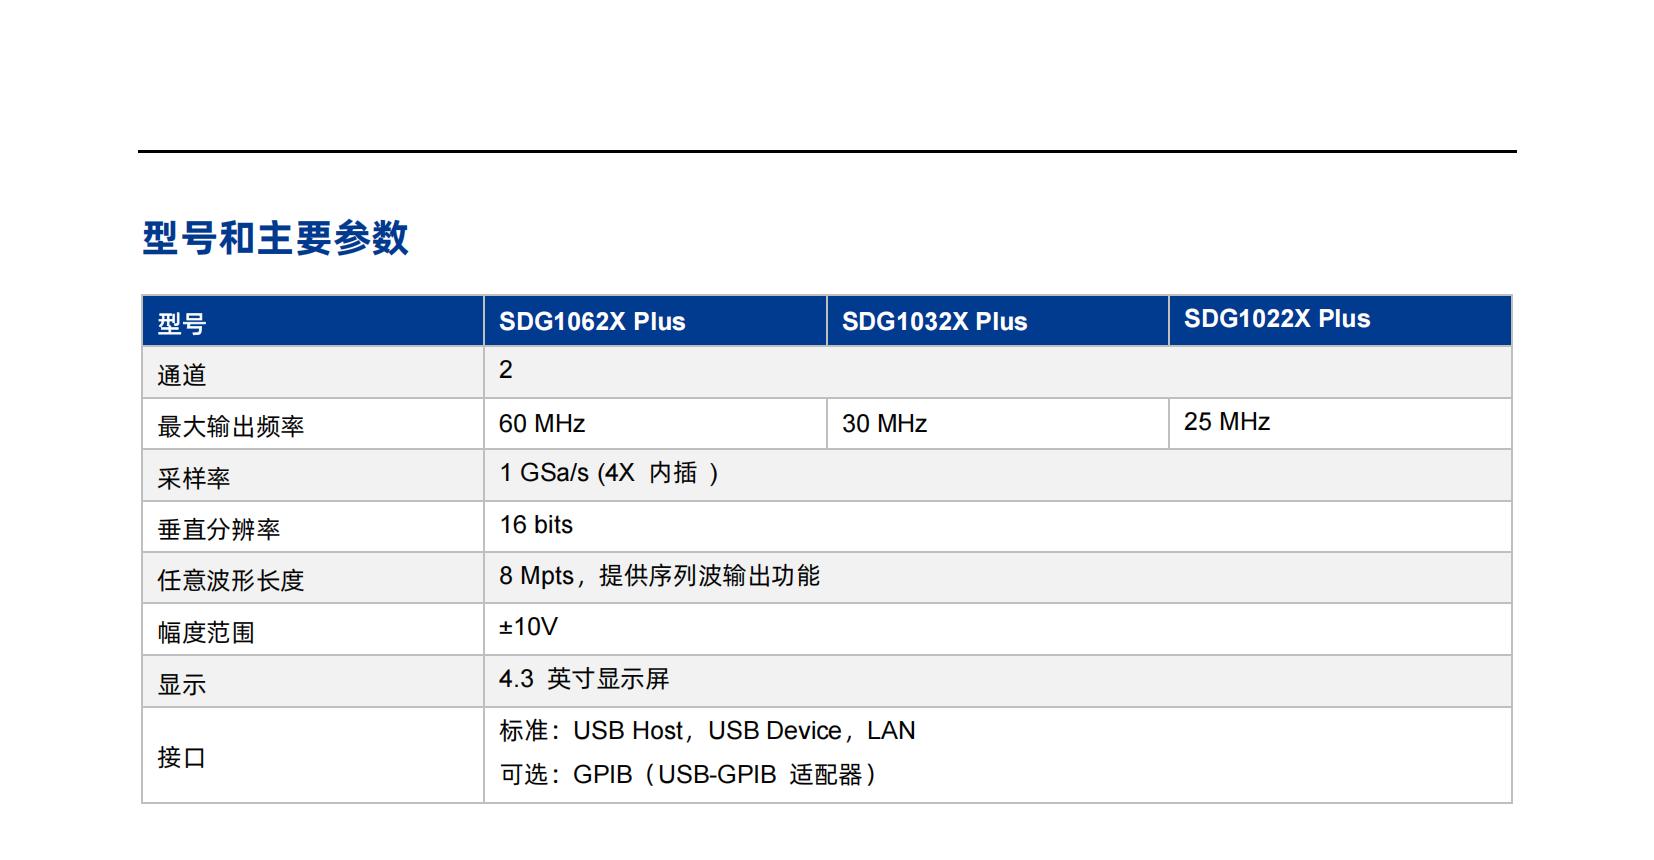Click the 16 bits resolution value
This screenshot has height=860, width=1654.
(536, 525)
